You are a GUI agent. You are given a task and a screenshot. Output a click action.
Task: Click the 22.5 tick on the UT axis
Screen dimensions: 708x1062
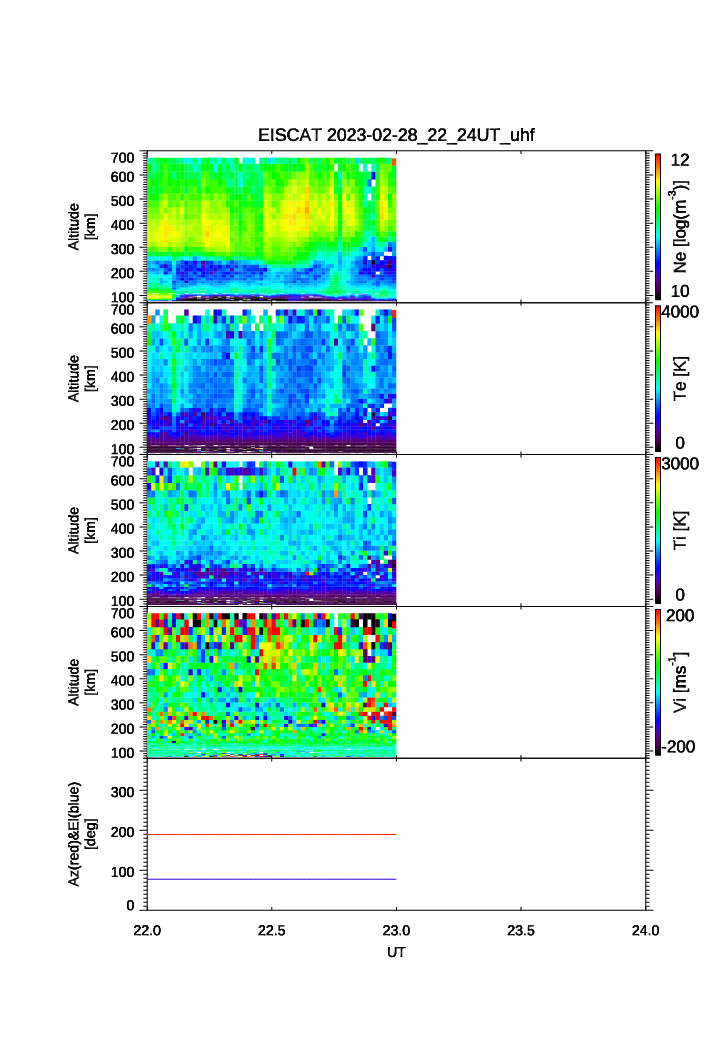272,930
